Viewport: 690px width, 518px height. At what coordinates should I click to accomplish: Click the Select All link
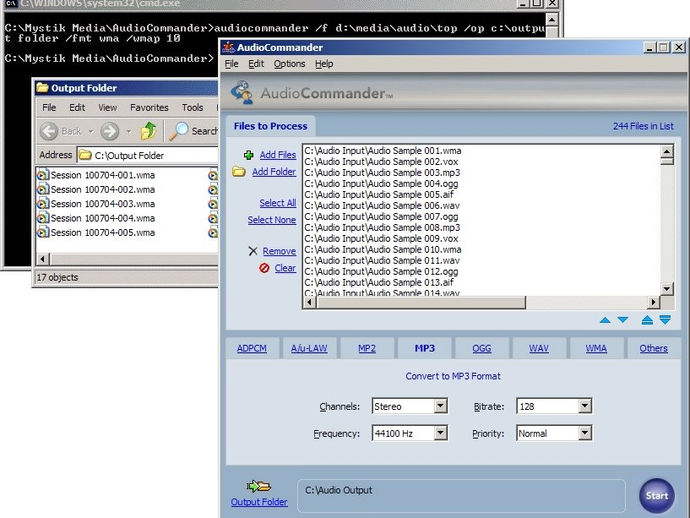[278, 203]
